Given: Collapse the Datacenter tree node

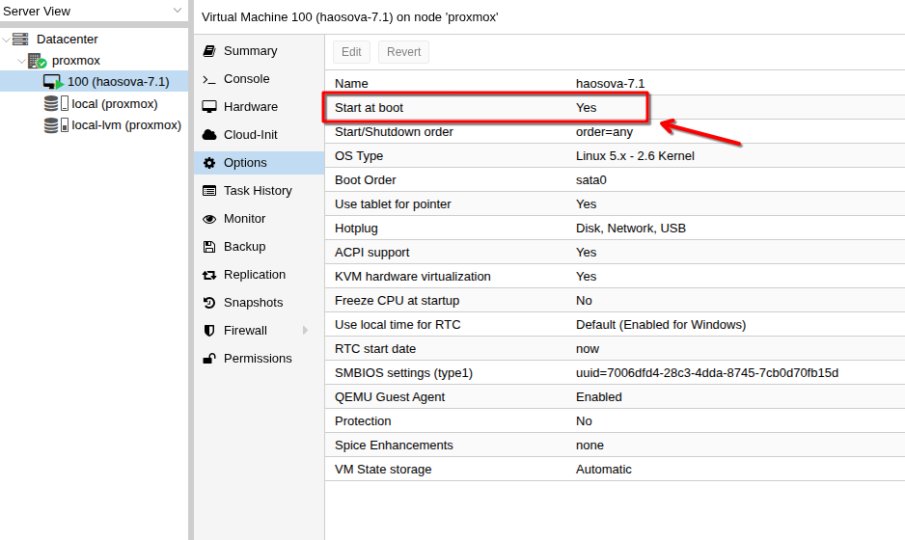Looking at the screenshot, I should tap(7, 40).
